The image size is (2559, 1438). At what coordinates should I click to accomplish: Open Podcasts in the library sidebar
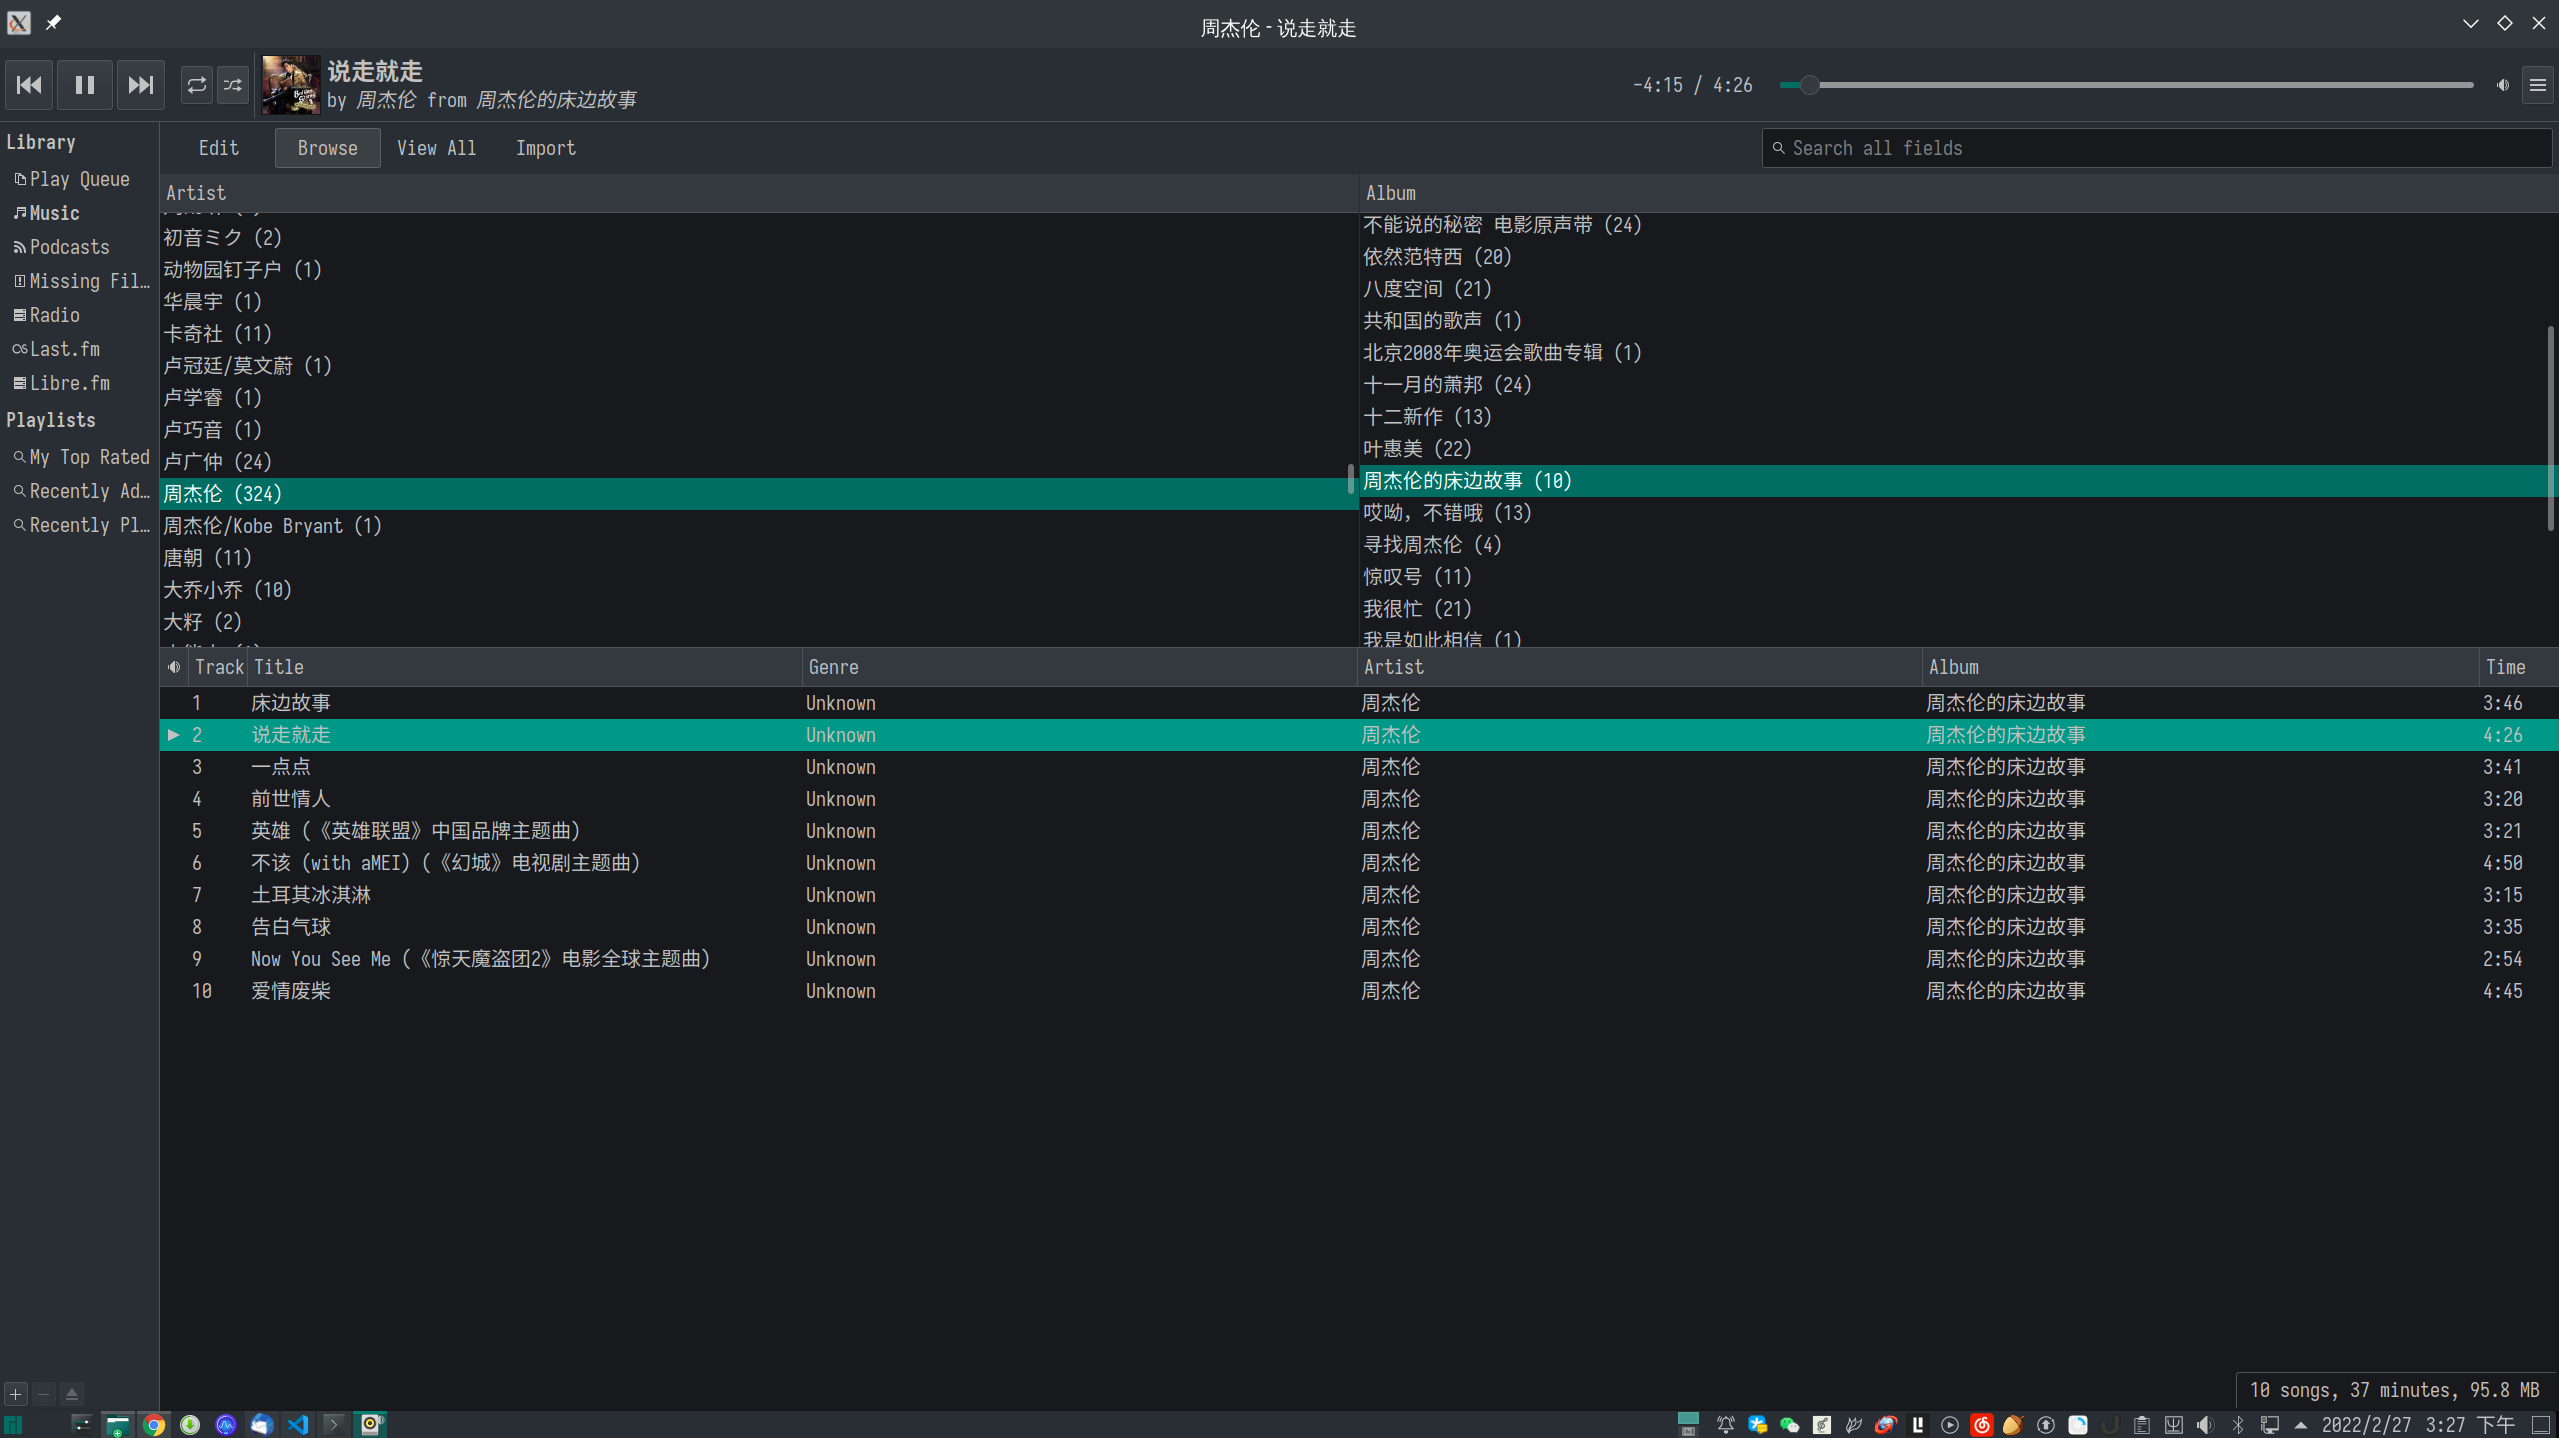coord(69,247)
